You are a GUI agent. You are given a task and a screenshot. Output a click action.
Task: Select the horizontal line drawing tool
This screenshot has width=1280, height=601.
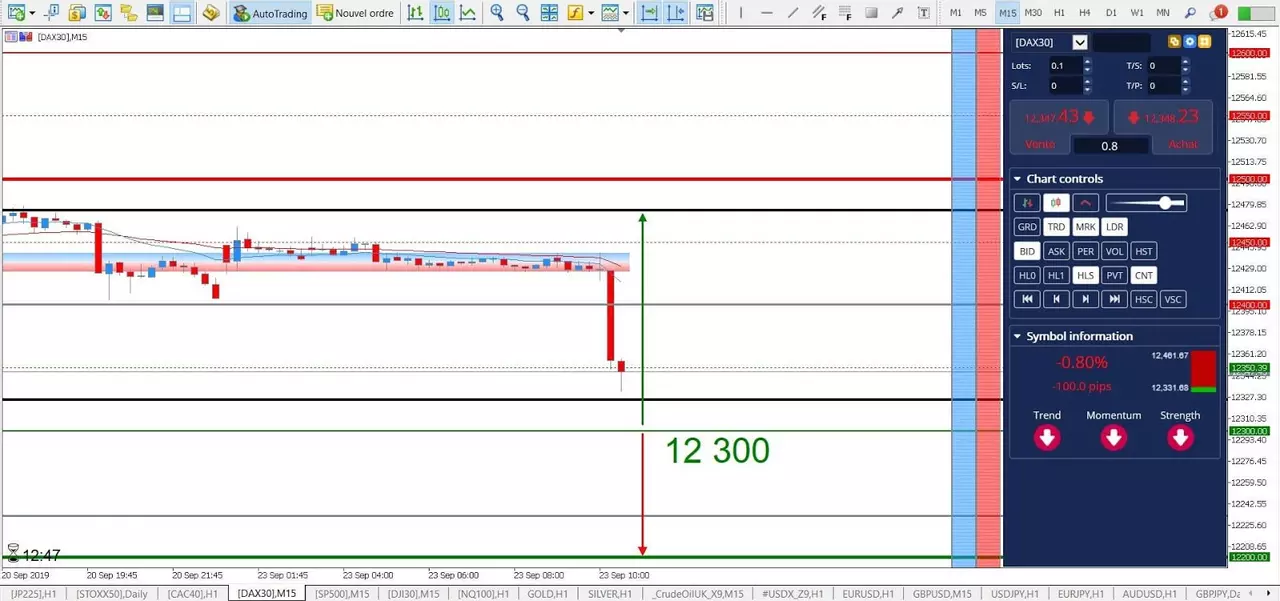click(767, 13)
